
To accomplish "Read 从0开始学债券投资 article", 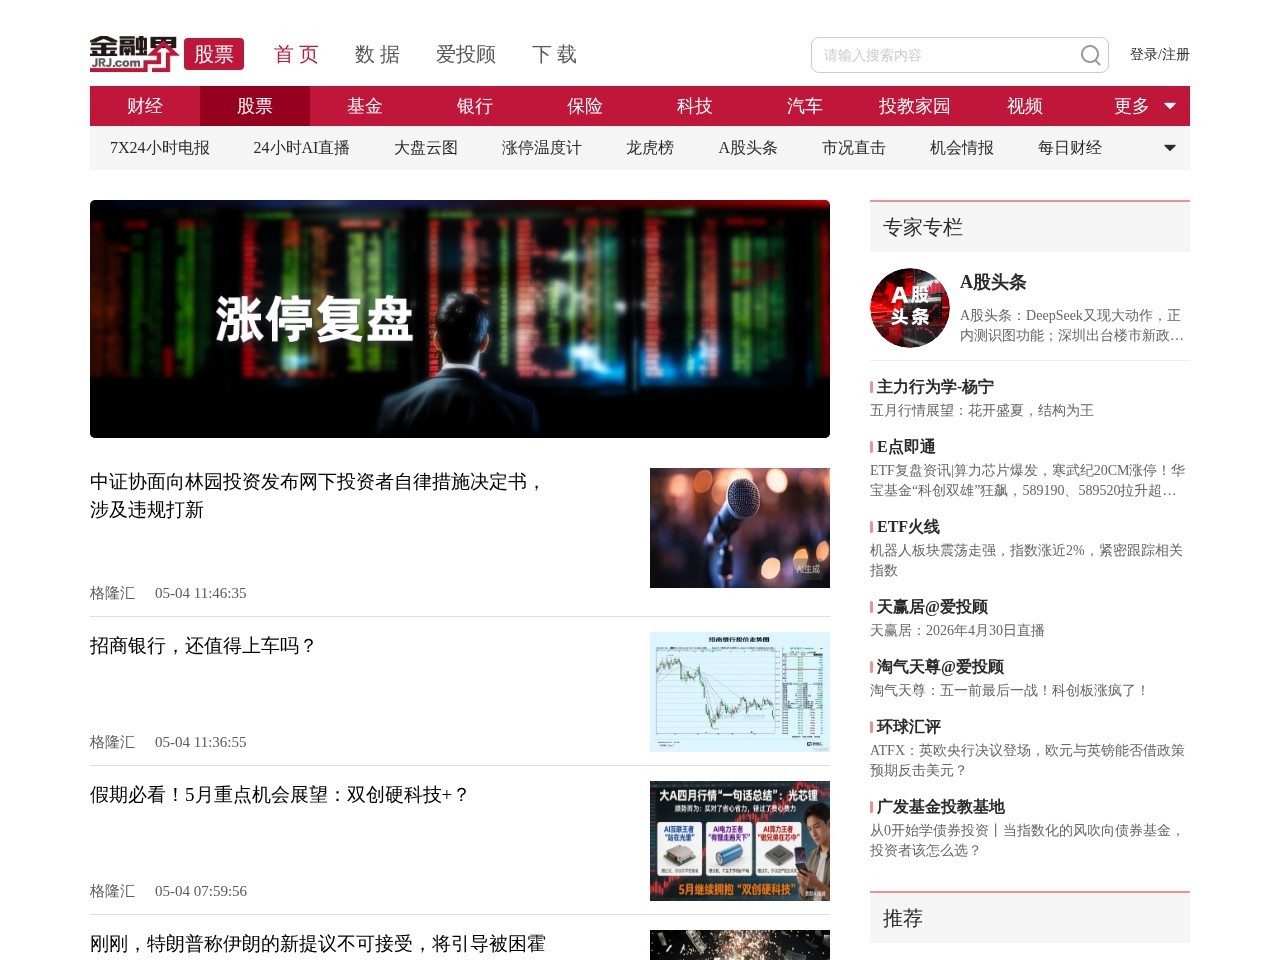I will [x=1028, y=841].
